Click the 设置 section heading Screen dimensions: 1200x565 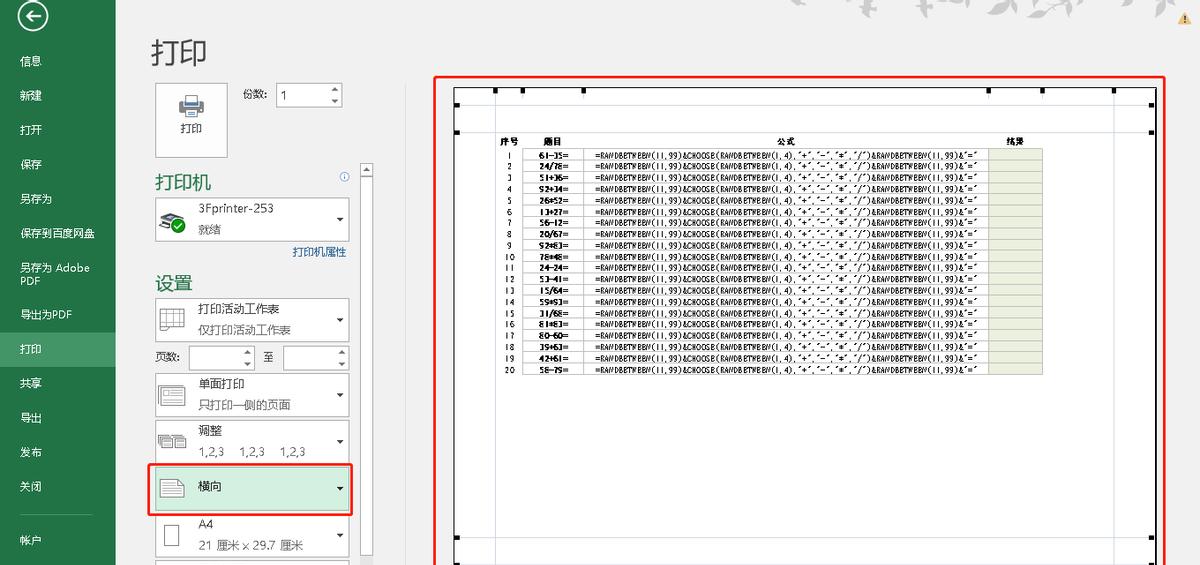pyautogui.click(x=174, y=283)
